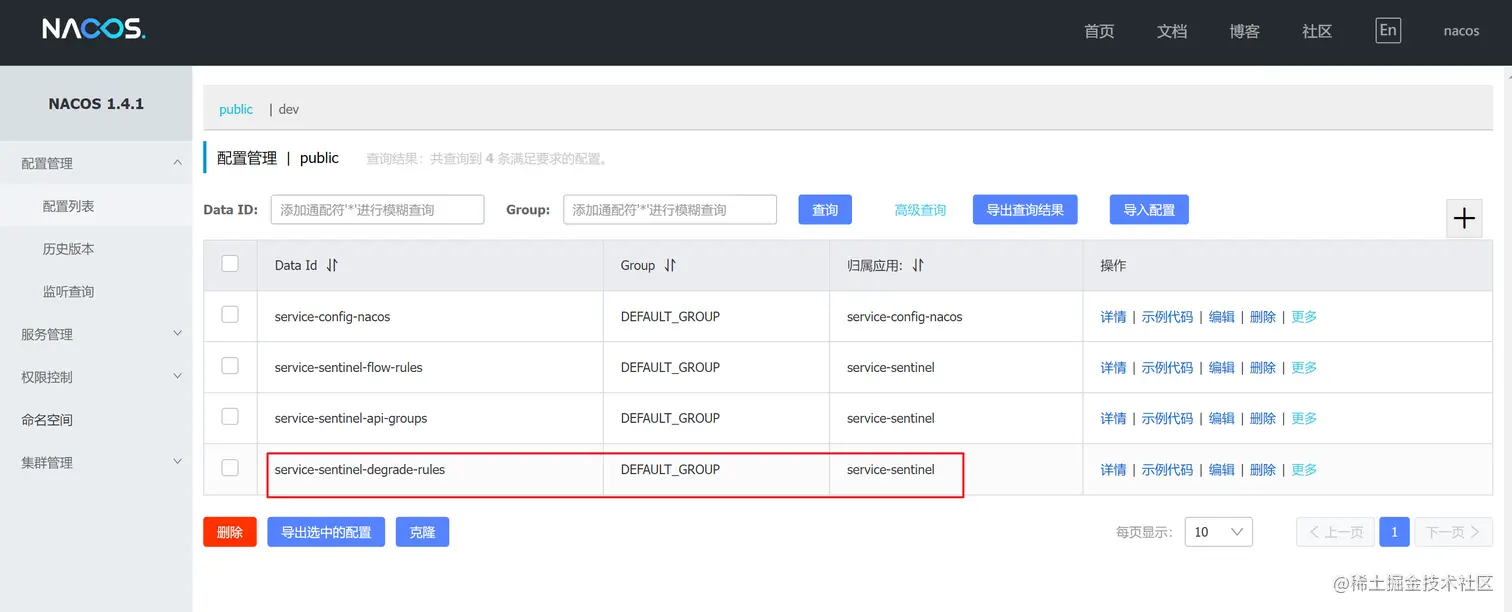Switch to the dev namespace tab

pos(288,109)
